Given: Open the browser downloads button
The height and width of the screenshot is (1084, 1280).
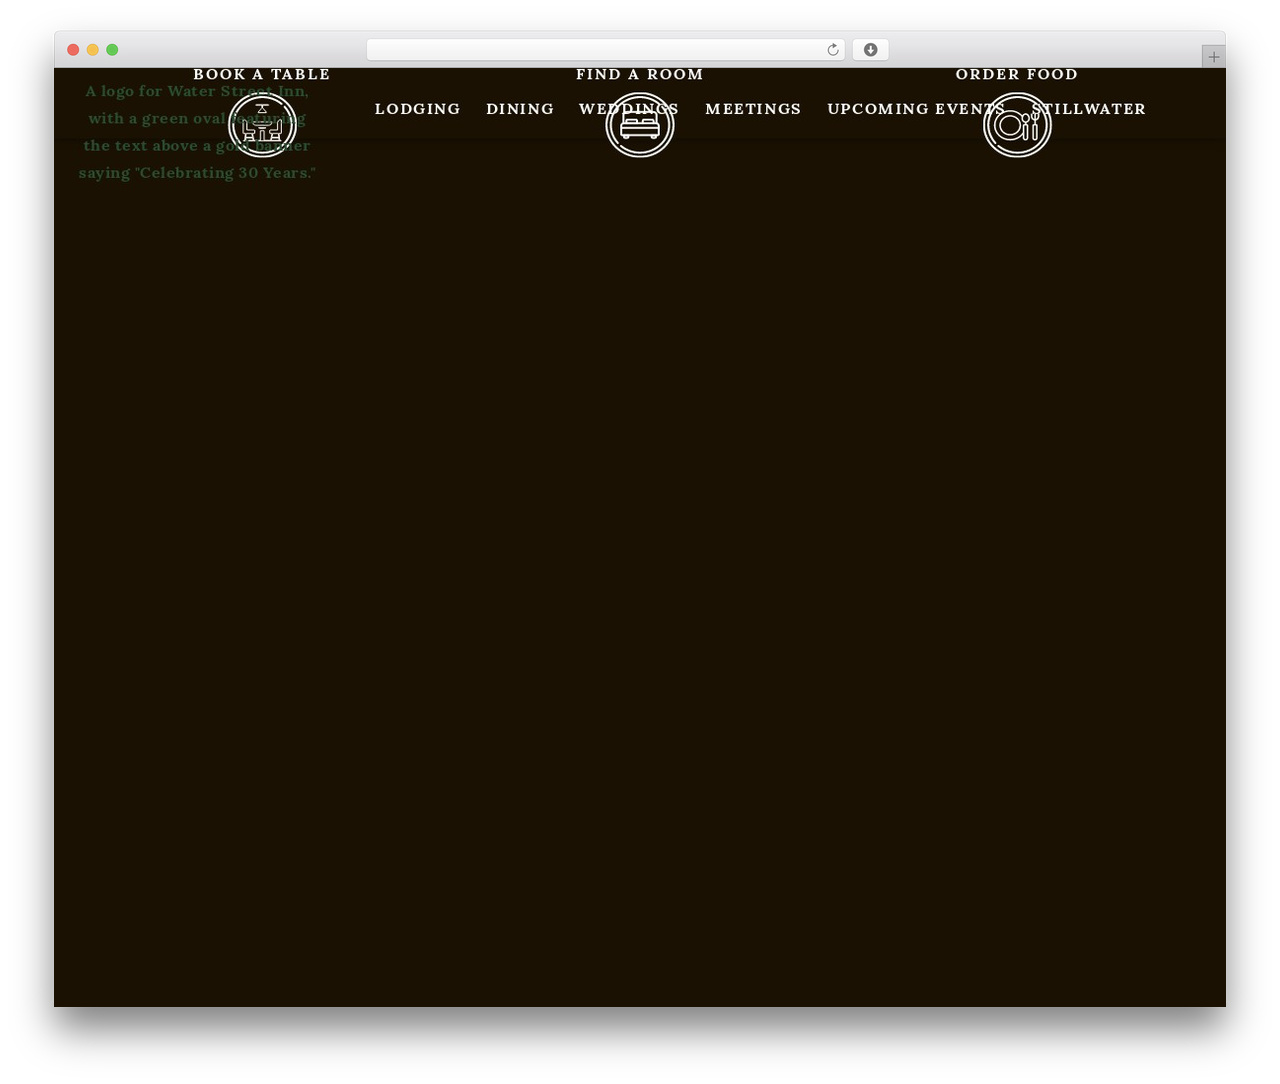Looking at the screenshot, I should tap(871, 50).
